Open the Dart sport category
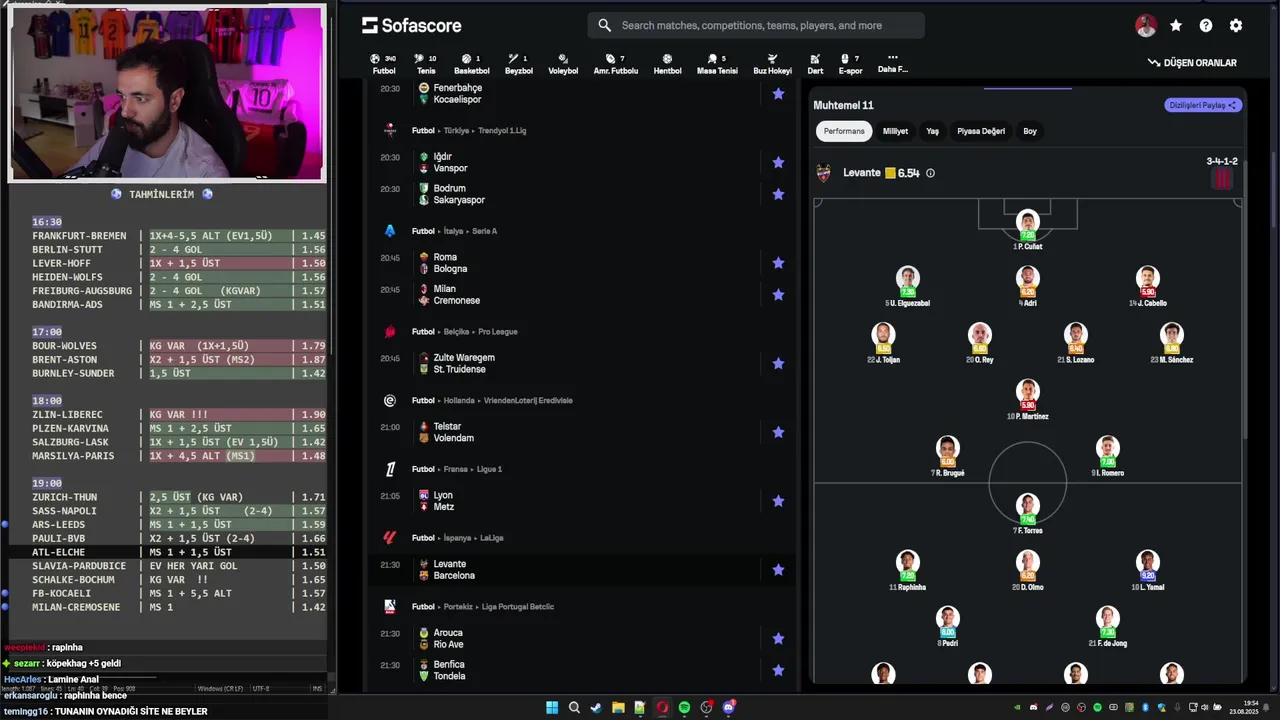The height and width of the screenshot is (720, 1280). tap(815, 64)
